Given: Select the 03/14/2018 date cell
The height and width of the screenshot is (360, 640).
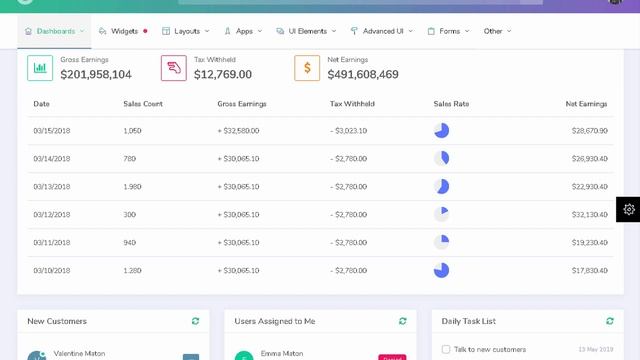Looking at the screenshot, I should (52, 158).
